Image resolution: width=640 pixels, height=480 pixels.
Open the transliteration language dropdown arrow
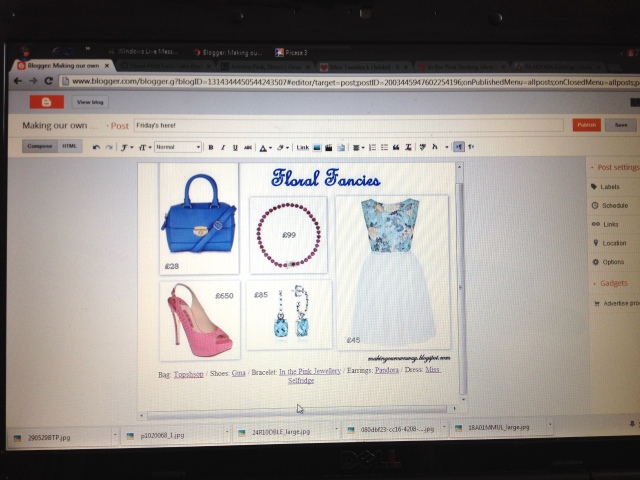pyautogui.click(x=447, y=147)
